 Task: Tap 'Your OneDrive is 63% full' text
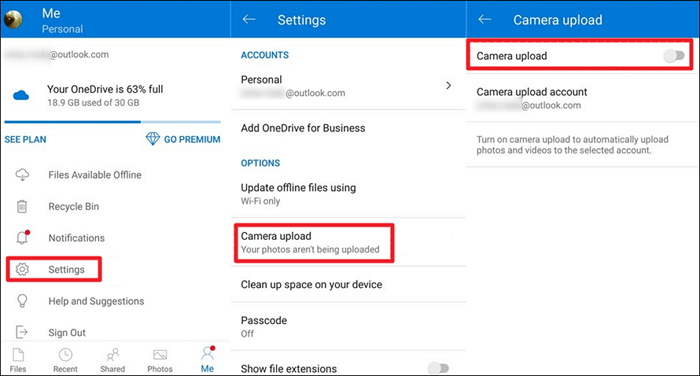click(x=105, y=89)
